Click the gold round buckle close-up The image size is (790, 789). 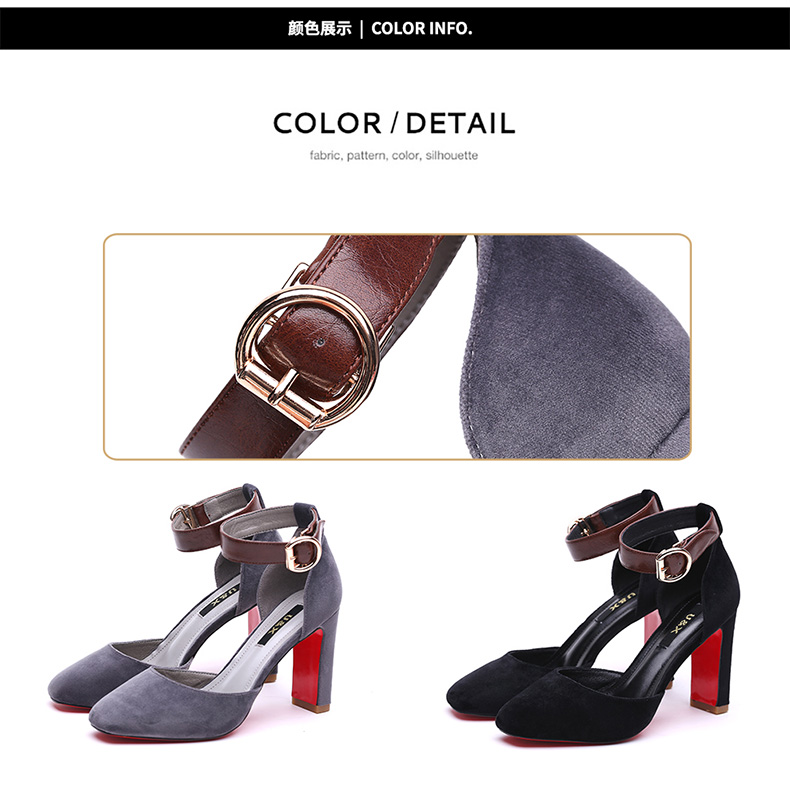pos(307,357)
